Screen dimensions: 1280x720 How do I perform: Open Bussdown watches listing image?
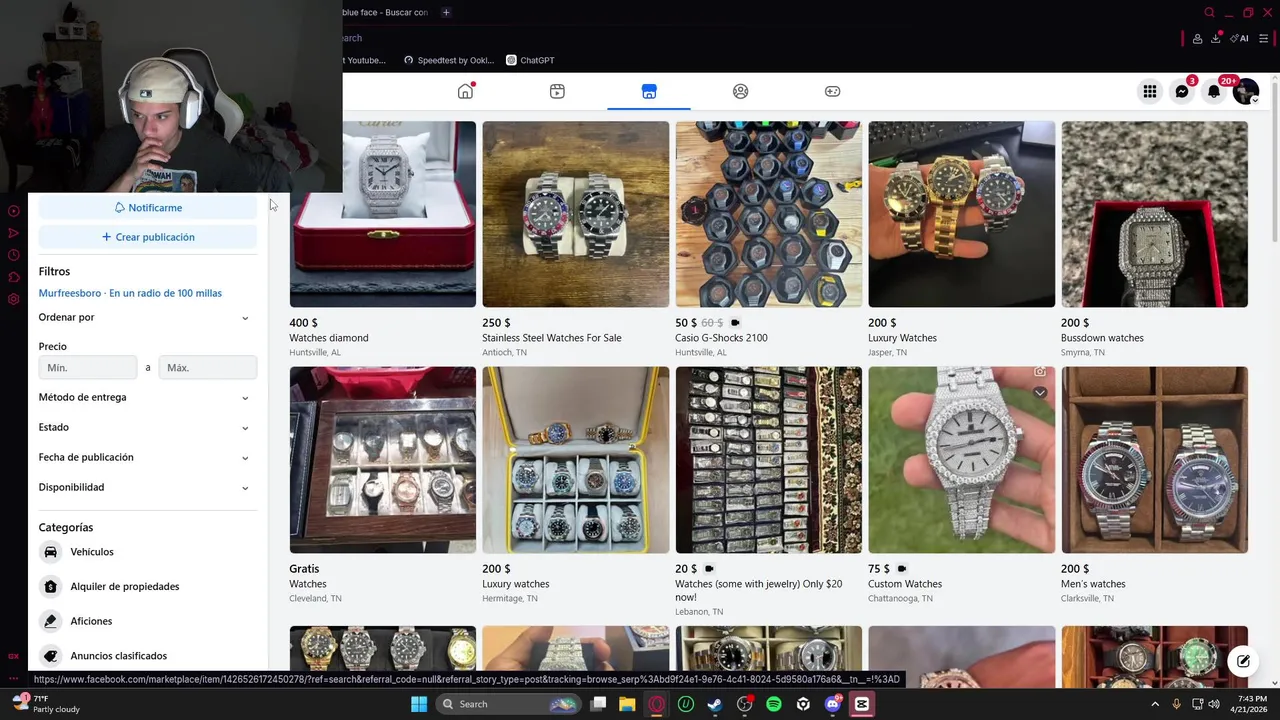tap(1154, 214)
